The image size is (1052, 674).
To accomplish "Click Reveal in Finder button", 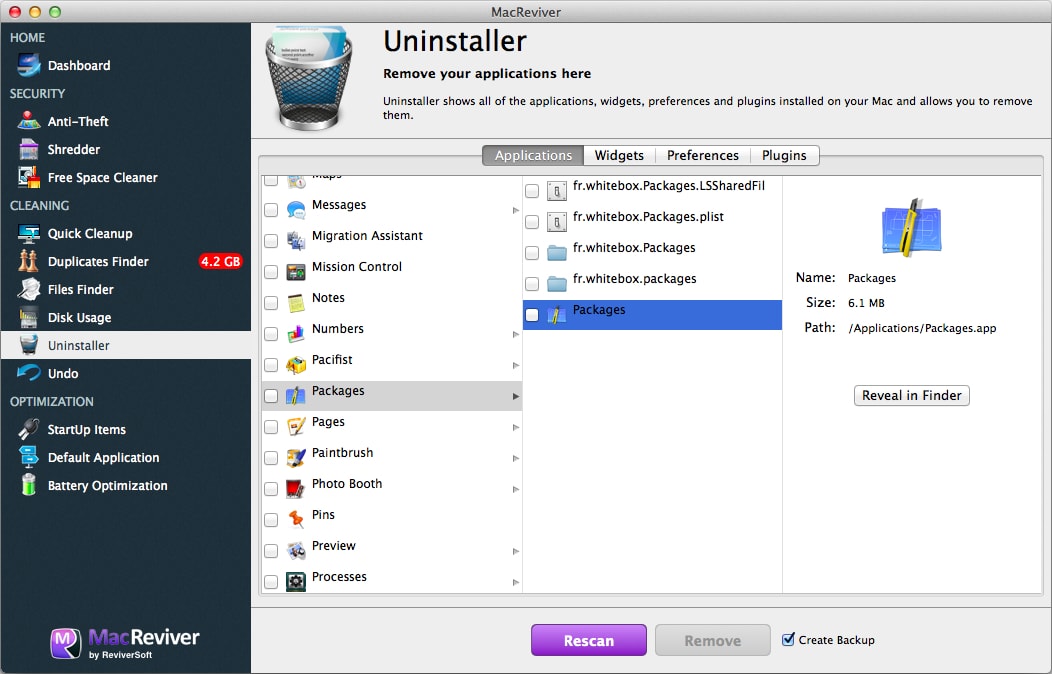I will (x=912, y=396).
